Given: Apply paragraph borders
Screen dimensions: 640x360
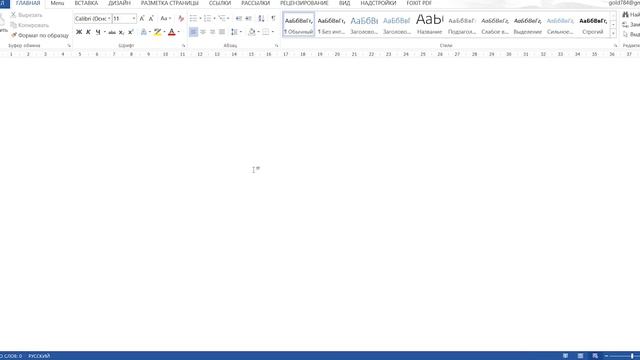Looking at the screenshot, I should [266, 32].
